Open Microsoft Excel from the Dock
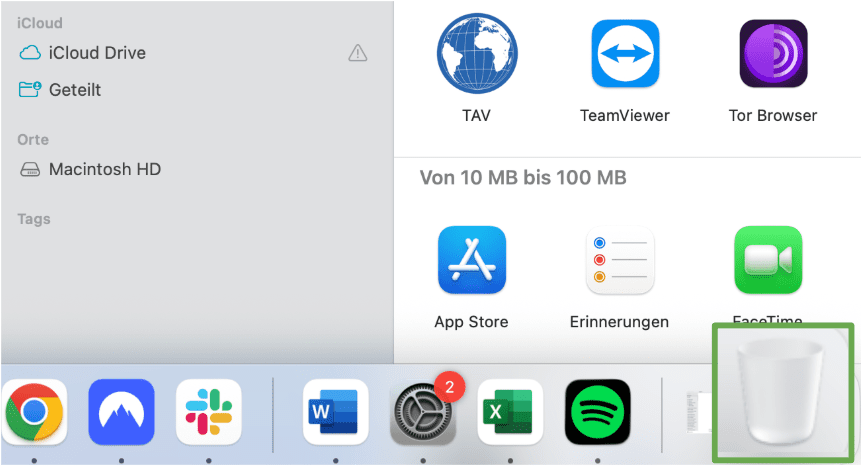Image resolution: width=863 pixels, height=466 pixels. (x=510, y=412)
